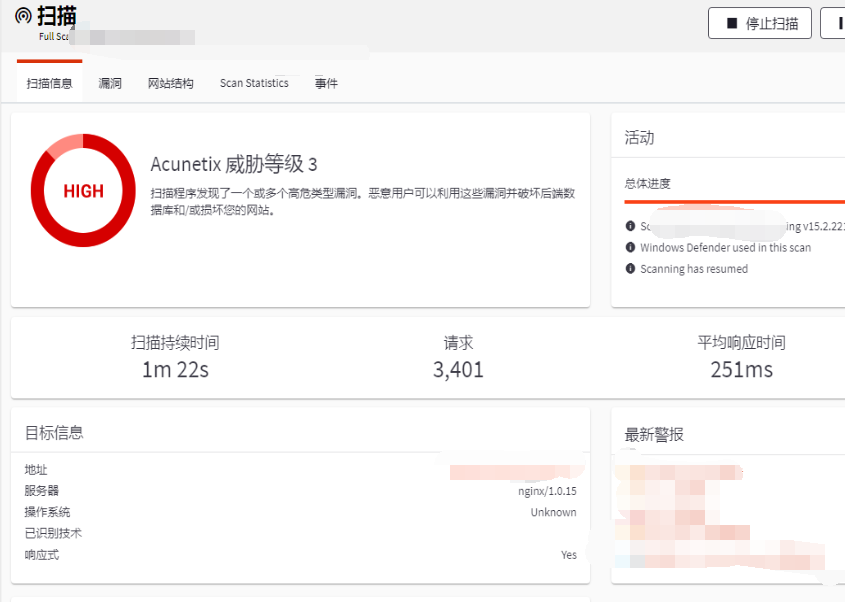The image size is (845, 602).
Task: Click the 活动 panel heading
Action: tap(639, 137)
